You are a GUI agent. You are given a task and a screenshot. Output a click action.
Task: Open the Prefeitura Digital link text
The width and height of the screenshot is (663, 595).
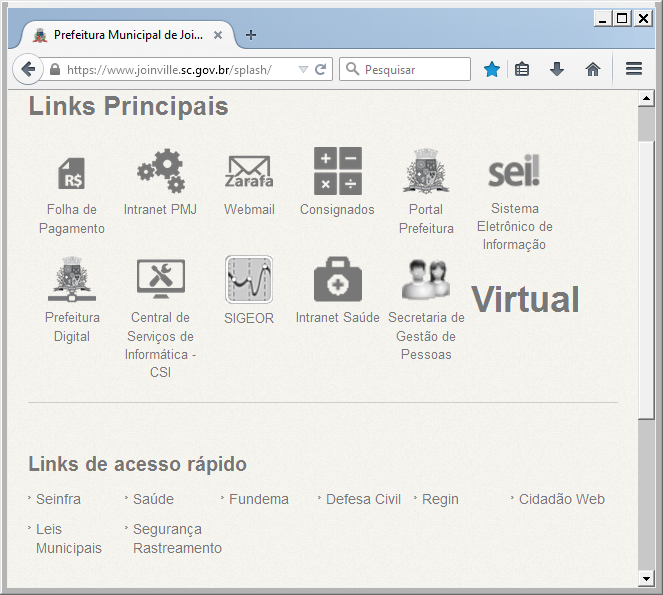72,327
